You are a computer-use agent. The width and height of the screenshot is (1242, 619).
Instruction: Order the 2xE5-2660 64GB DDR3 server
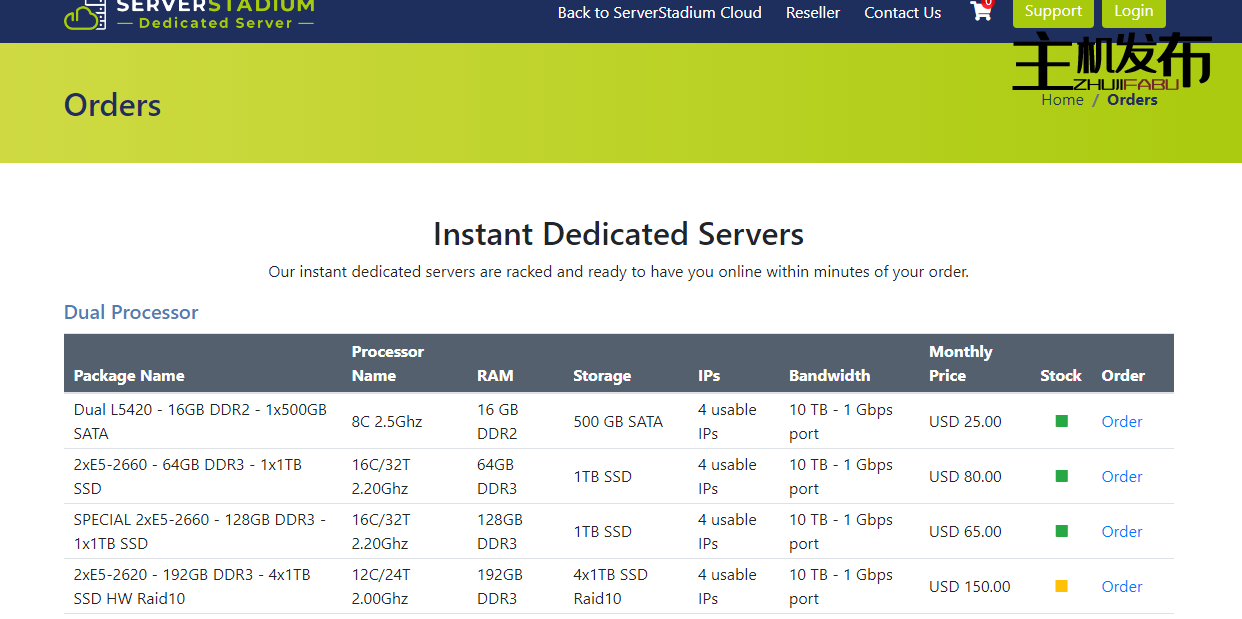[1121, 476]
